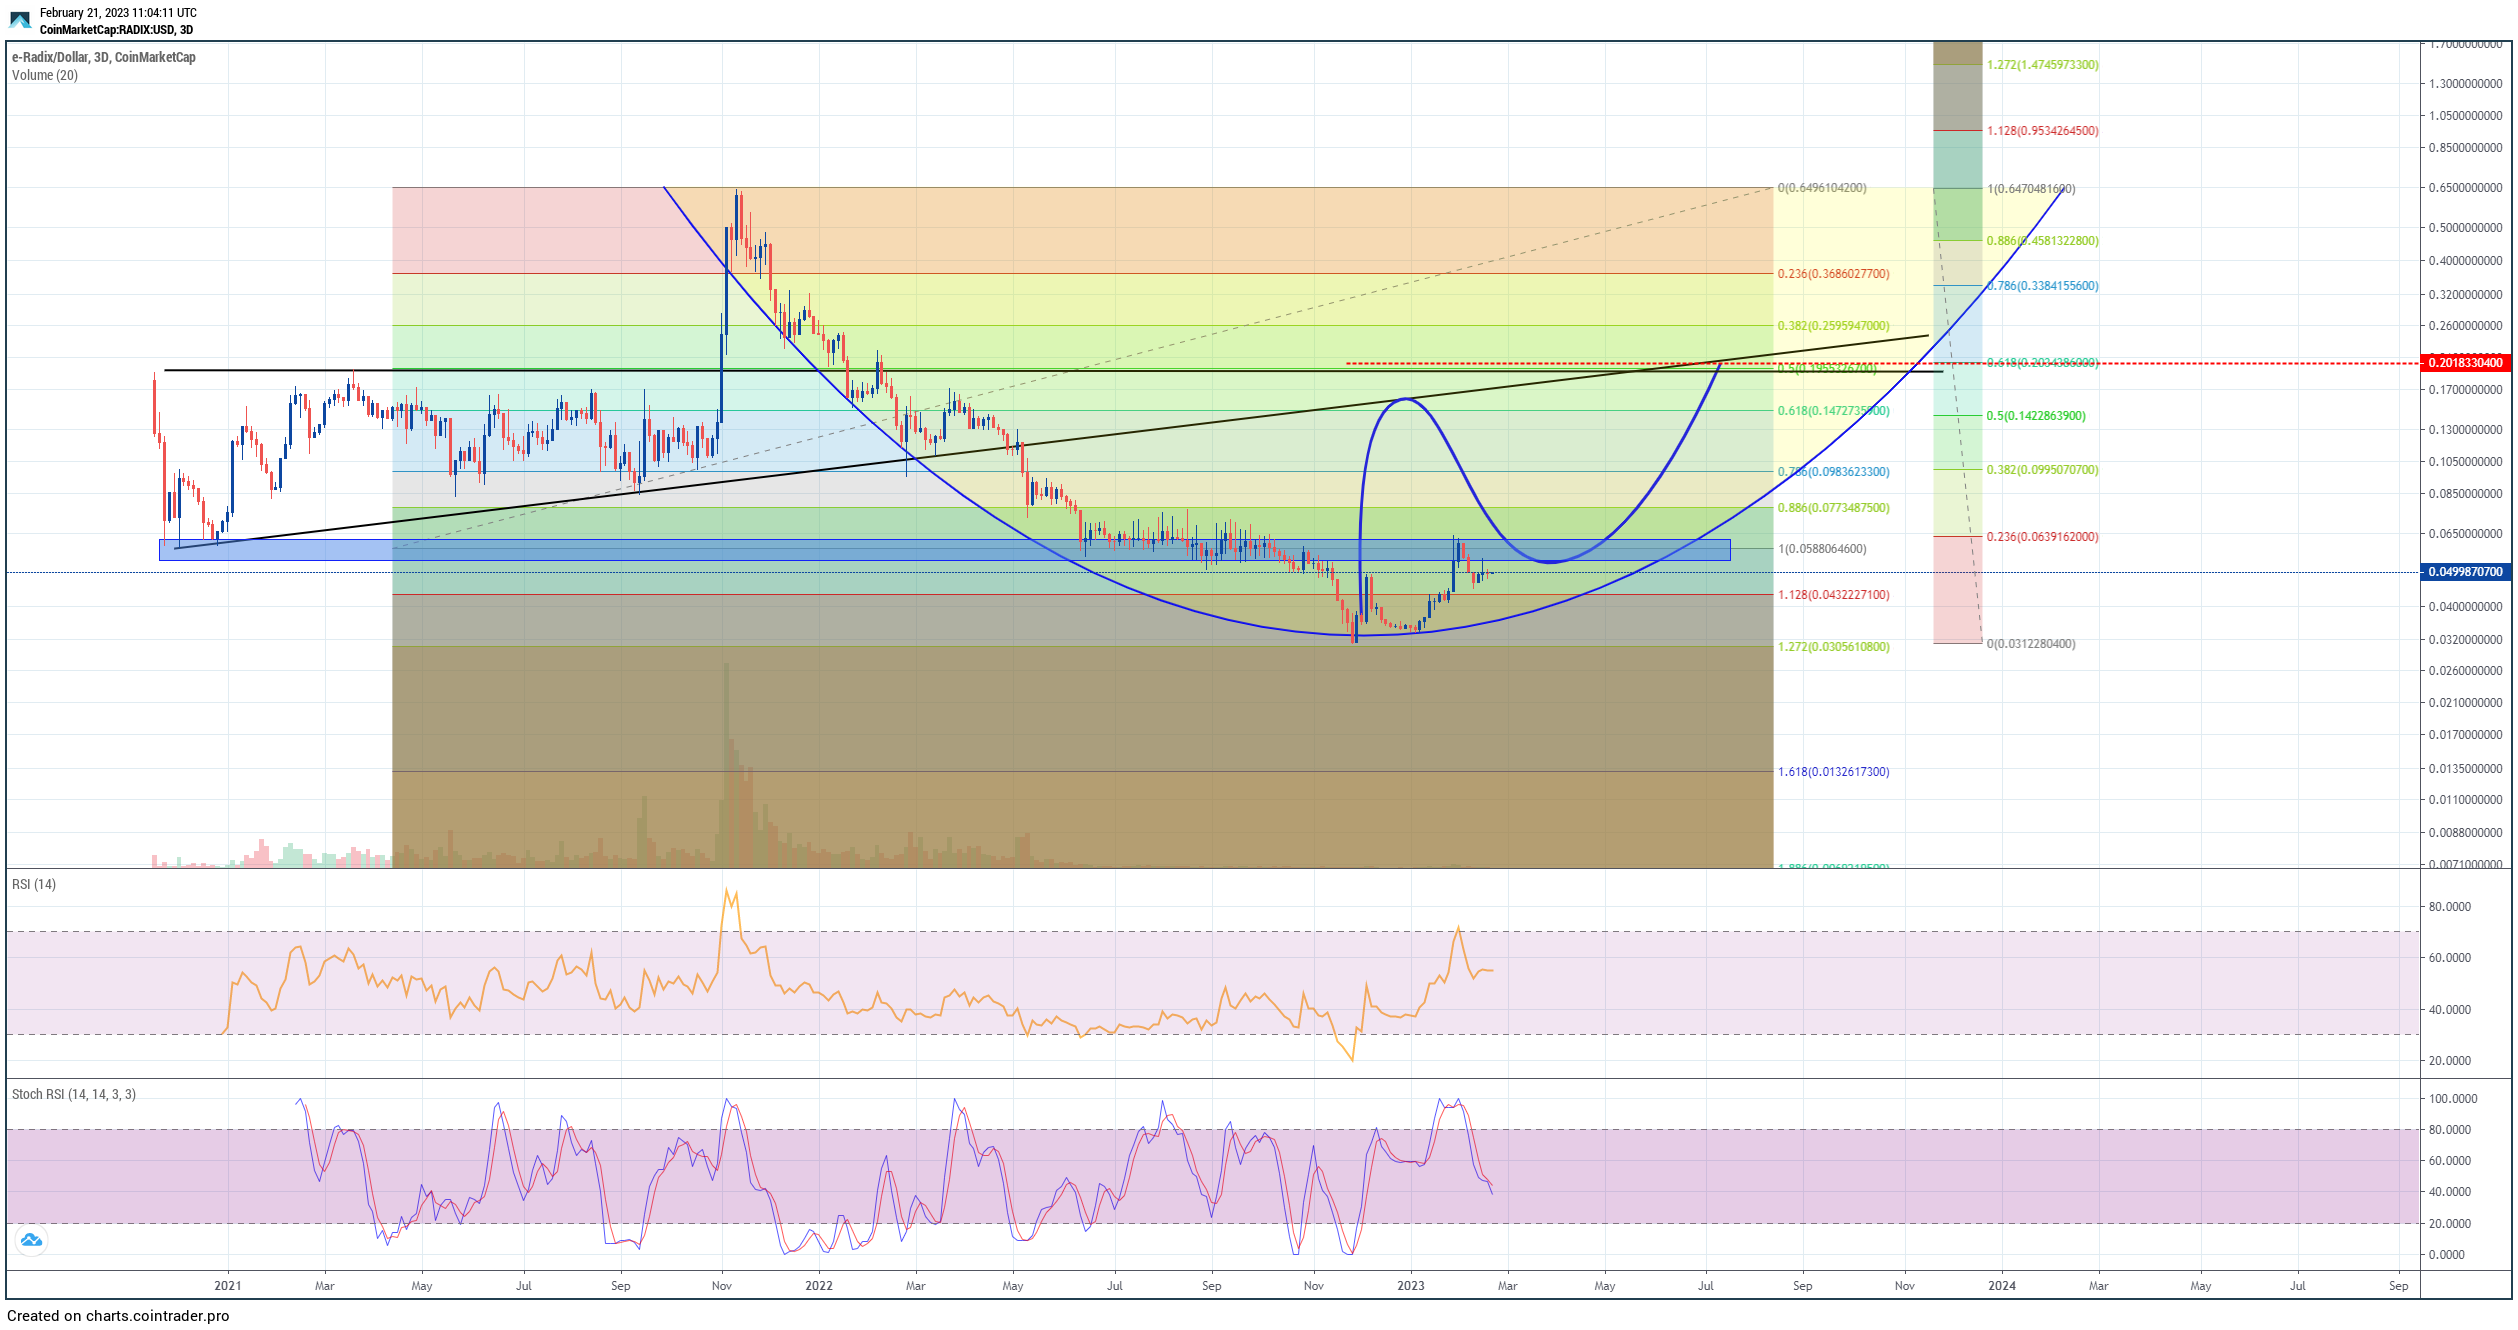Click the 0.236(0.3686027700) Fibonacci level label
The height and width of the screenshot is (1330, 2518).
tap(1833, 274)
